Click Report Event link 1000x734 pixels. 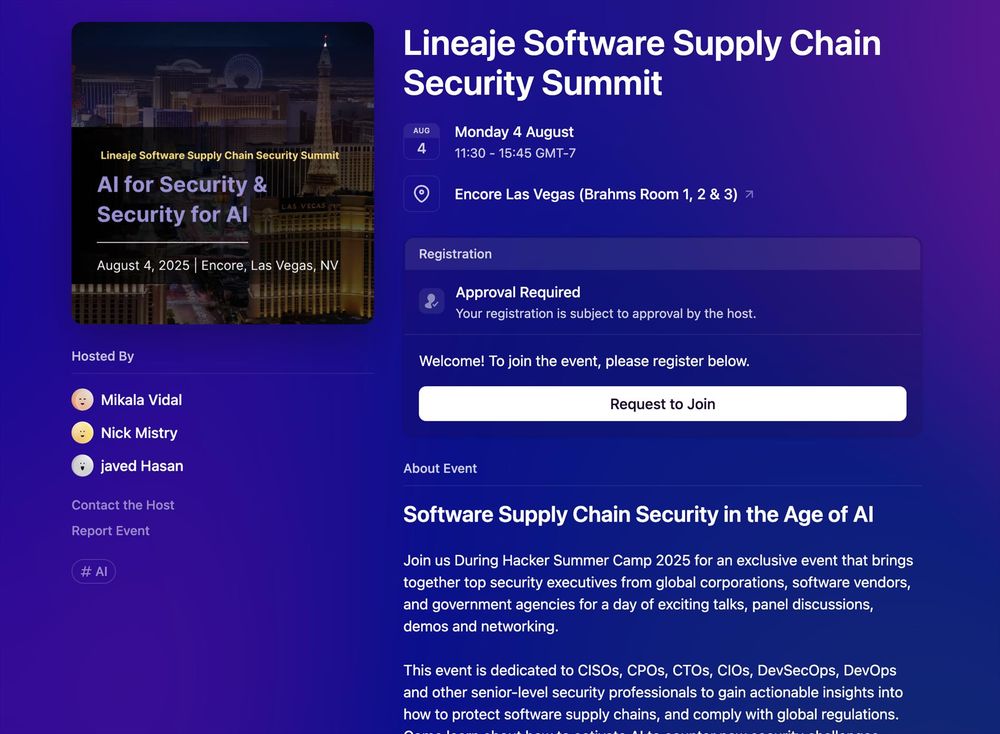pyautogui.click(x=110, y=531)
